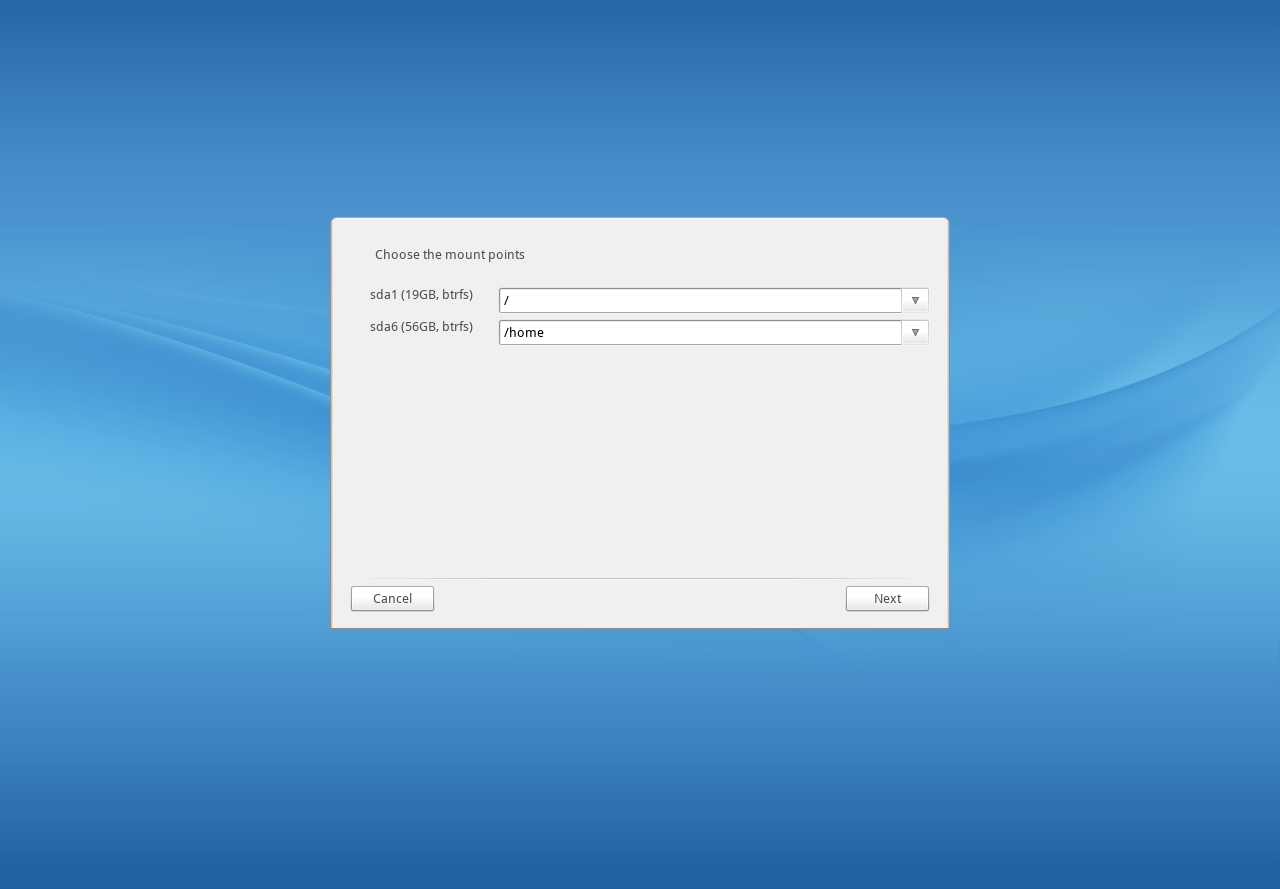Click the triangle icon beside the "/" field
1280x889 pixels.
tap(915, 301)
